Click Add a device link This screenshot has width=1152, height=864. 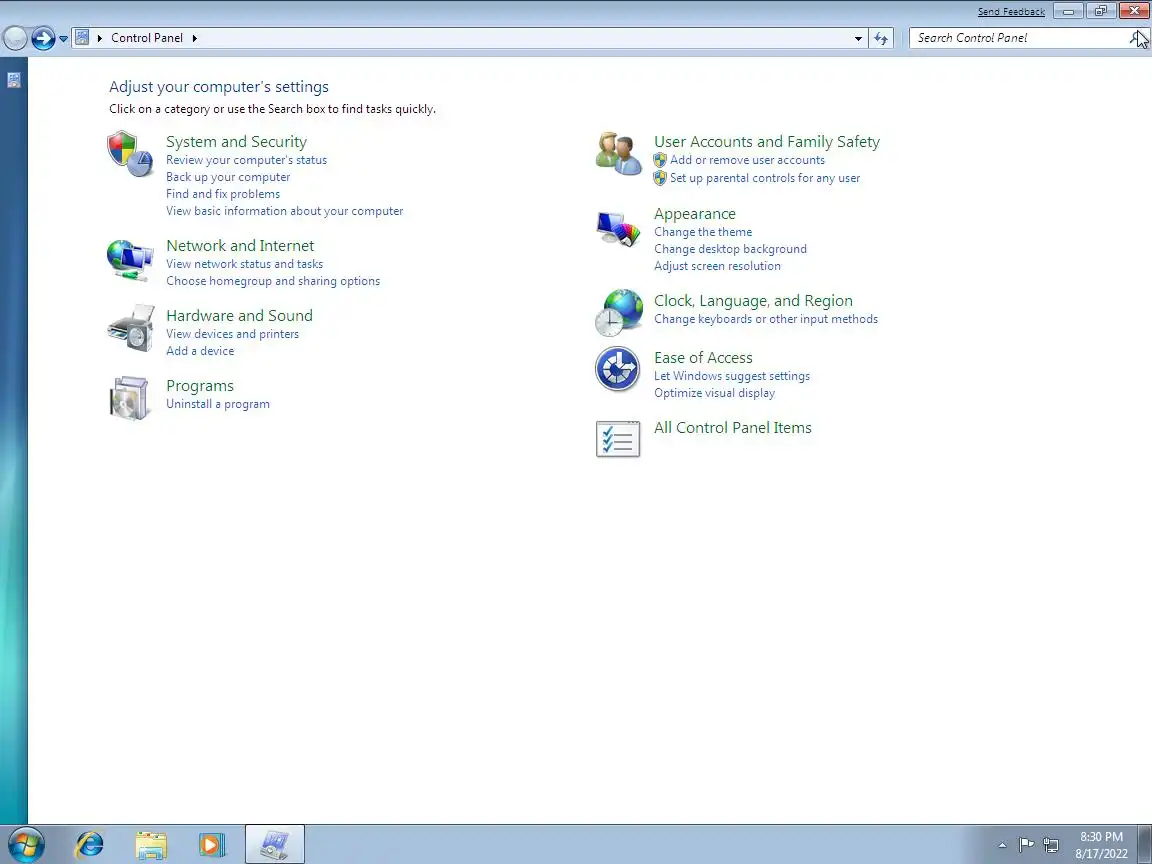click(x=201, y=350)
